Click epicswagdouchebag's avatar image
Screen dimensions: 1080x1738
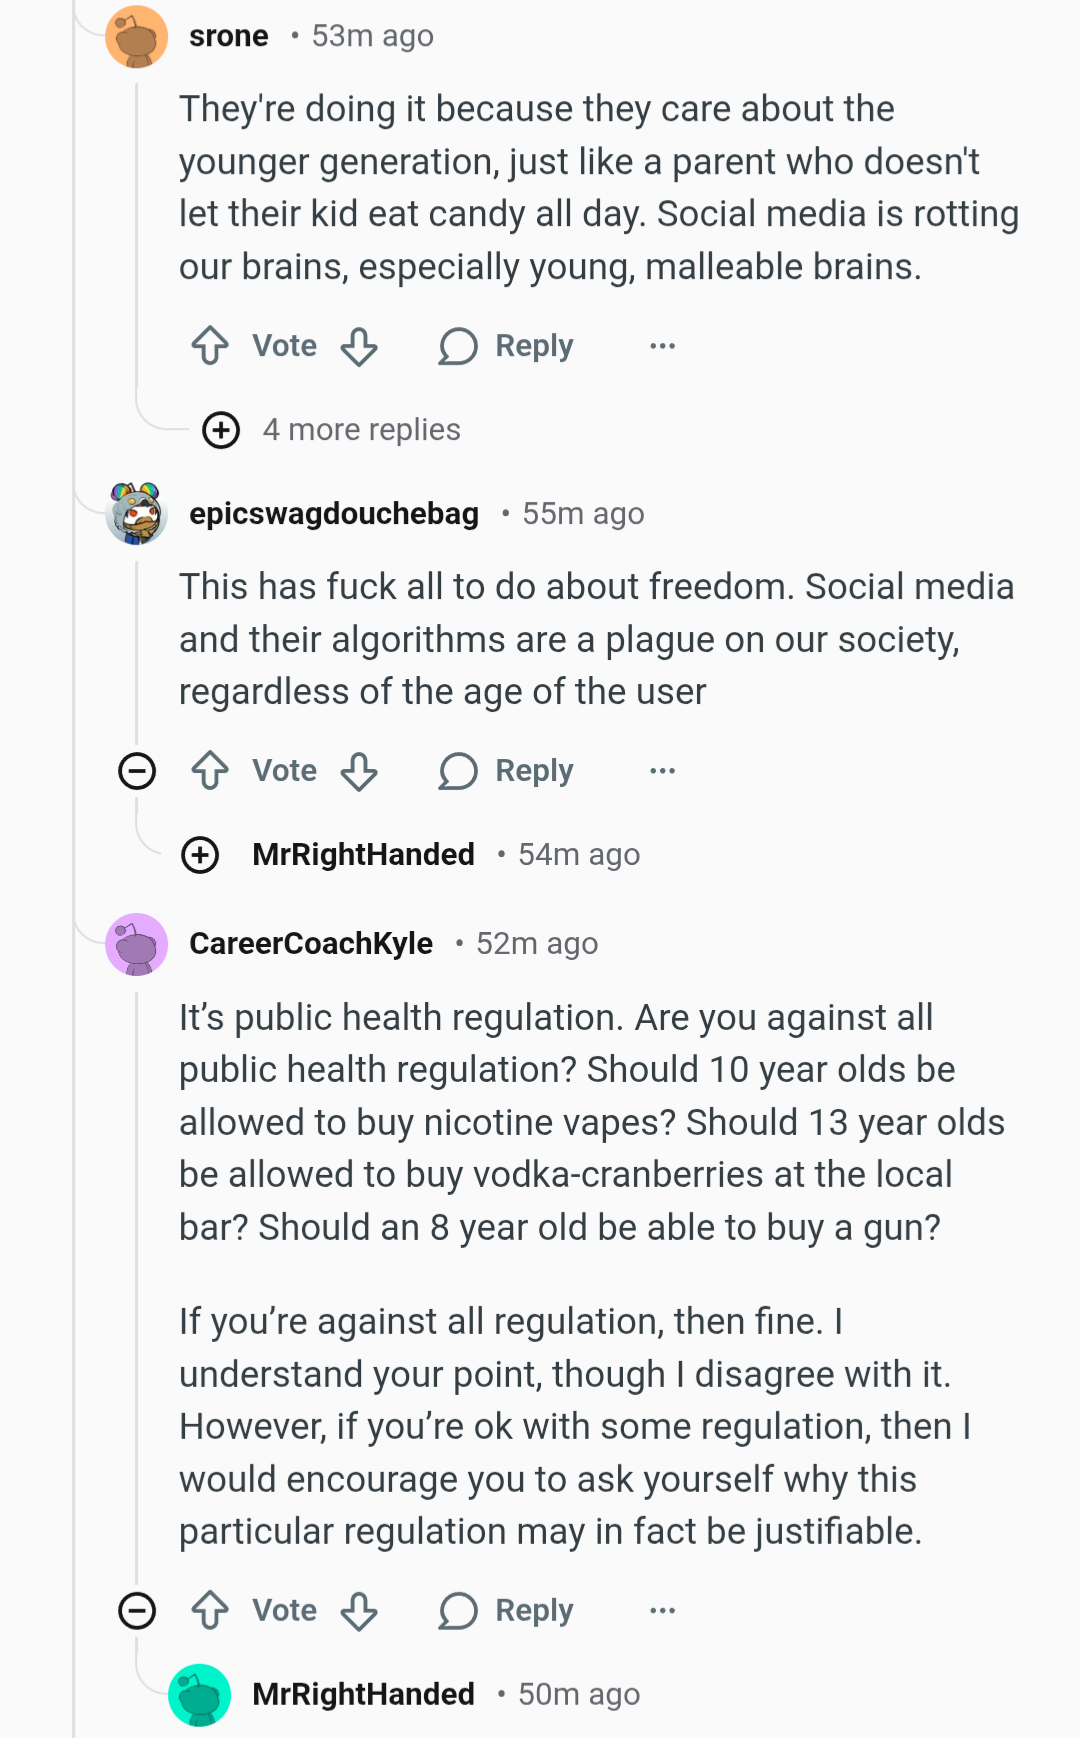tap(137, 514)
